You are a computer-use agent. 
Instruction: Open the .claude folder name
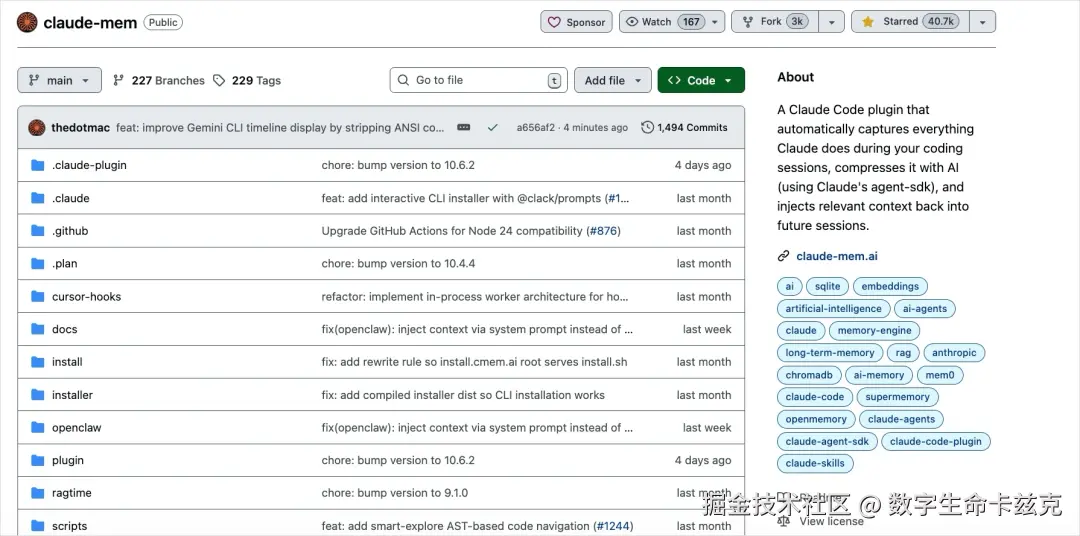pyautogui.click(x=70, y=198)
